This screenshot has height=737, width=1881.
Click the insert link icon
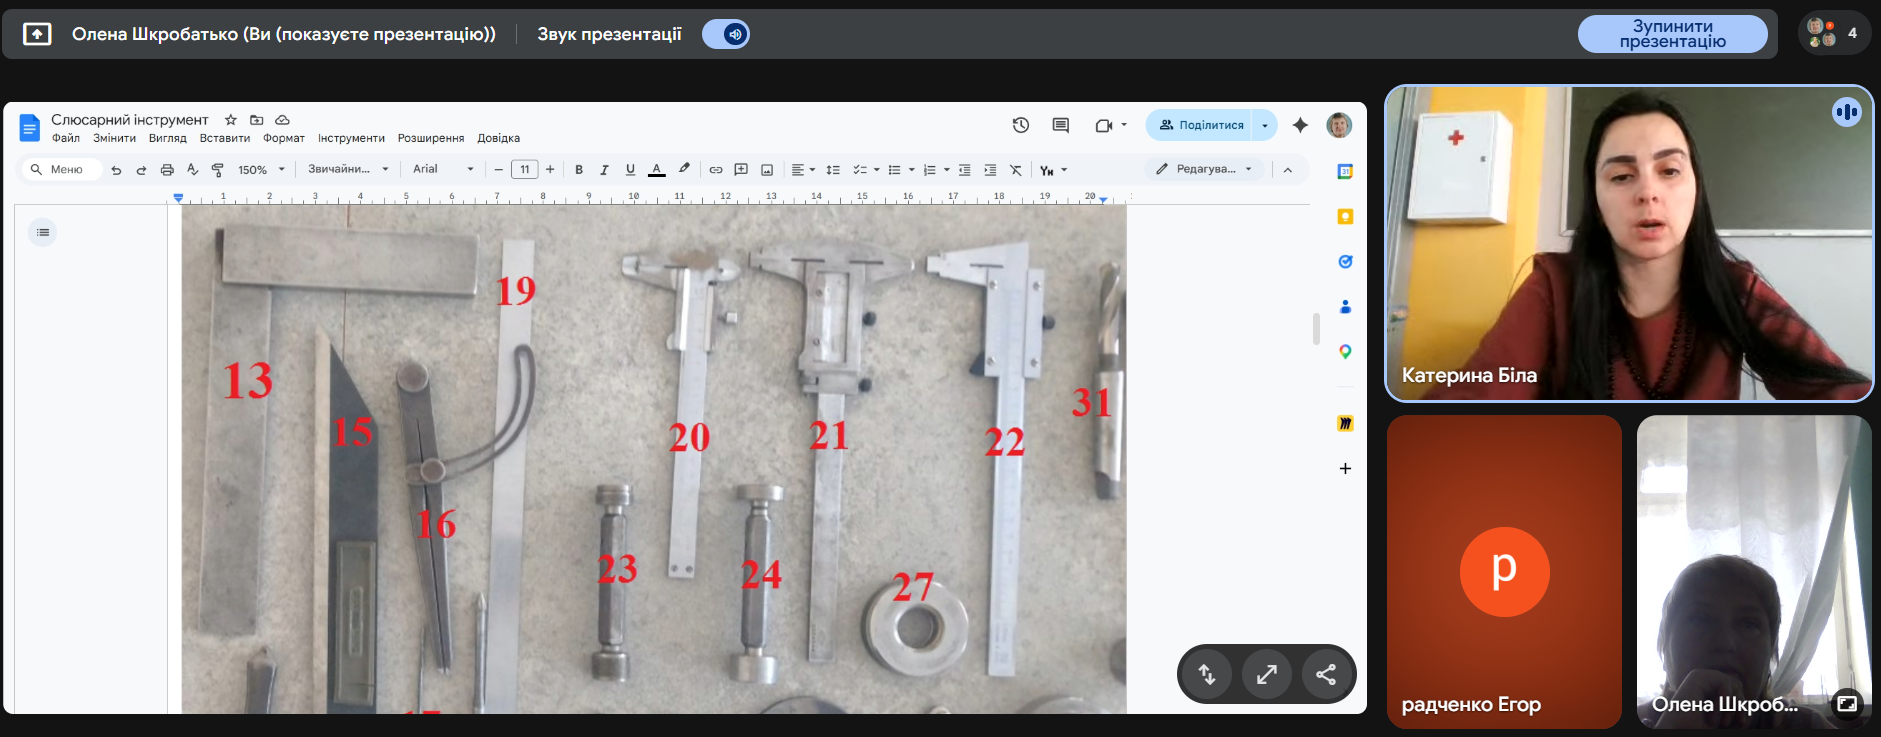[x=716, y=170]
